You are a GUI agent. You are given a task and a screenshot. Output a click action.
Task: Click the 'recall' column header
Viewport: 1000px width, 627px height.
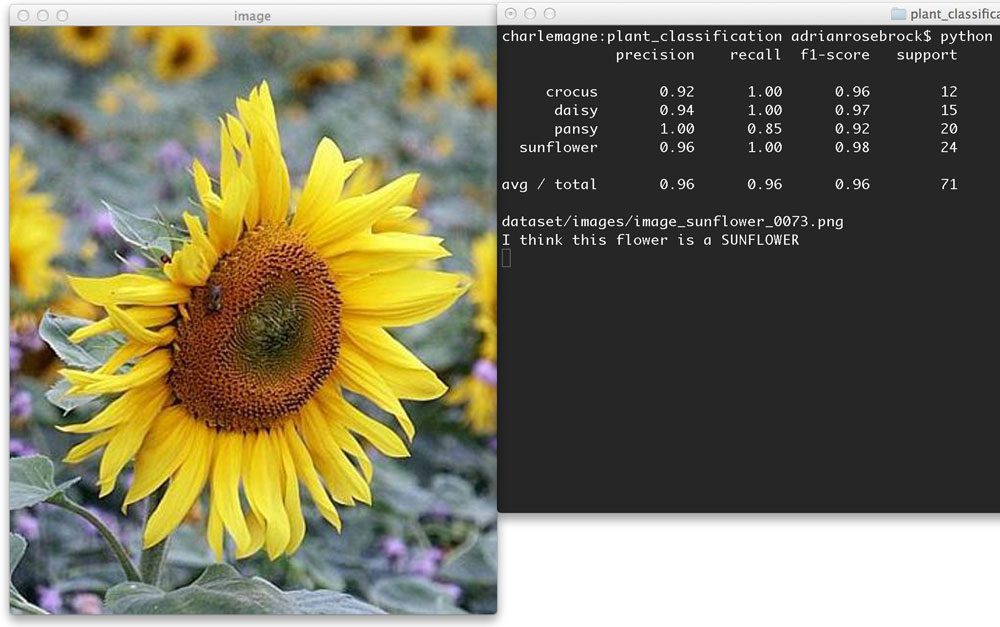[756, 55]
